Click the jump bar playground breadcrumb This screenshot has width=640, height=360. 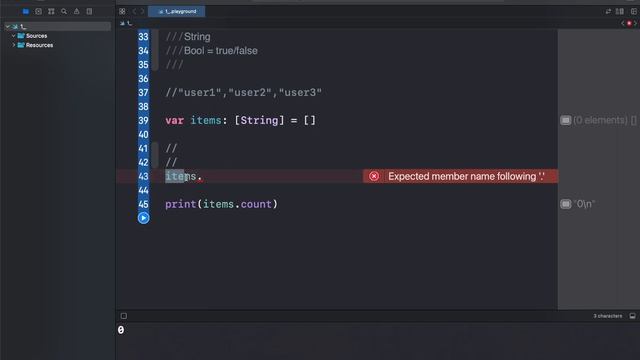click(x=126, y=23)
